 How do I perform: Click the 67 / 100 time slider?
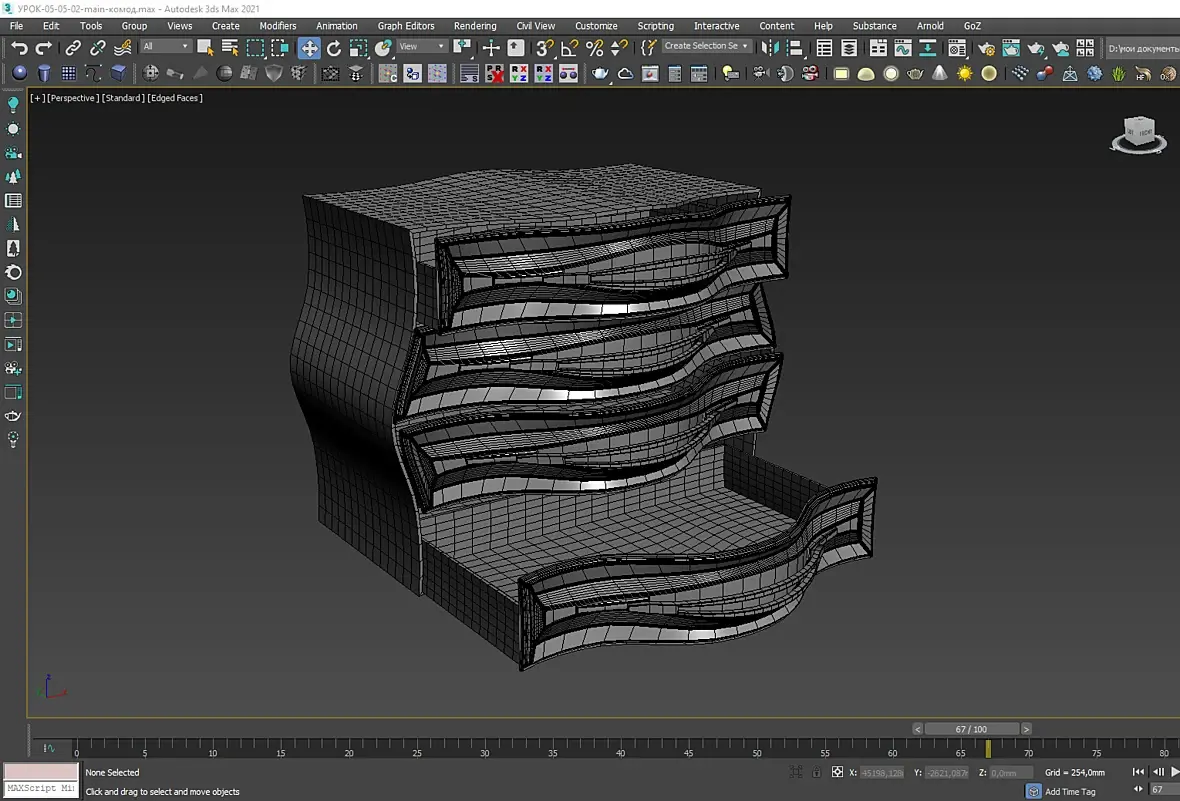971,729
